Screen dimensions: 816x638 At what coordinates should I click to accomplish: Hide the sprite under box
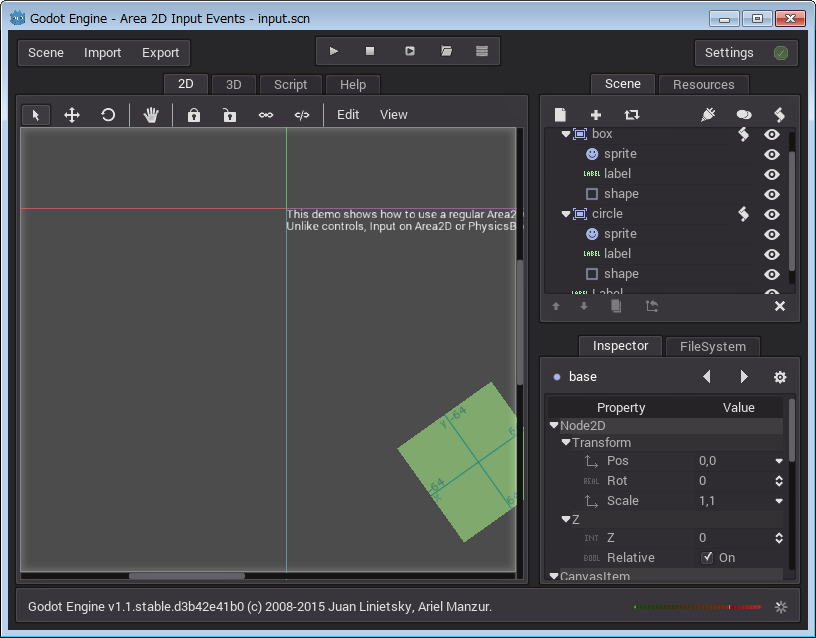[771, 155]
